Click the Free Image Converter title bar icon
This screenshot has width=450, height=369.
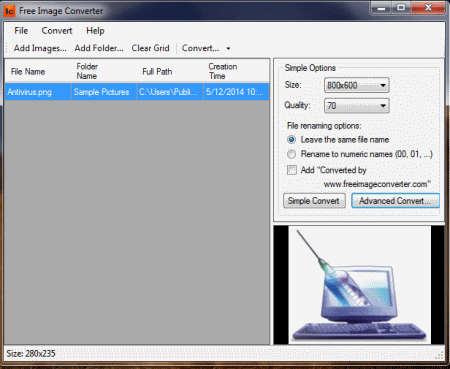tap(9, 11)
